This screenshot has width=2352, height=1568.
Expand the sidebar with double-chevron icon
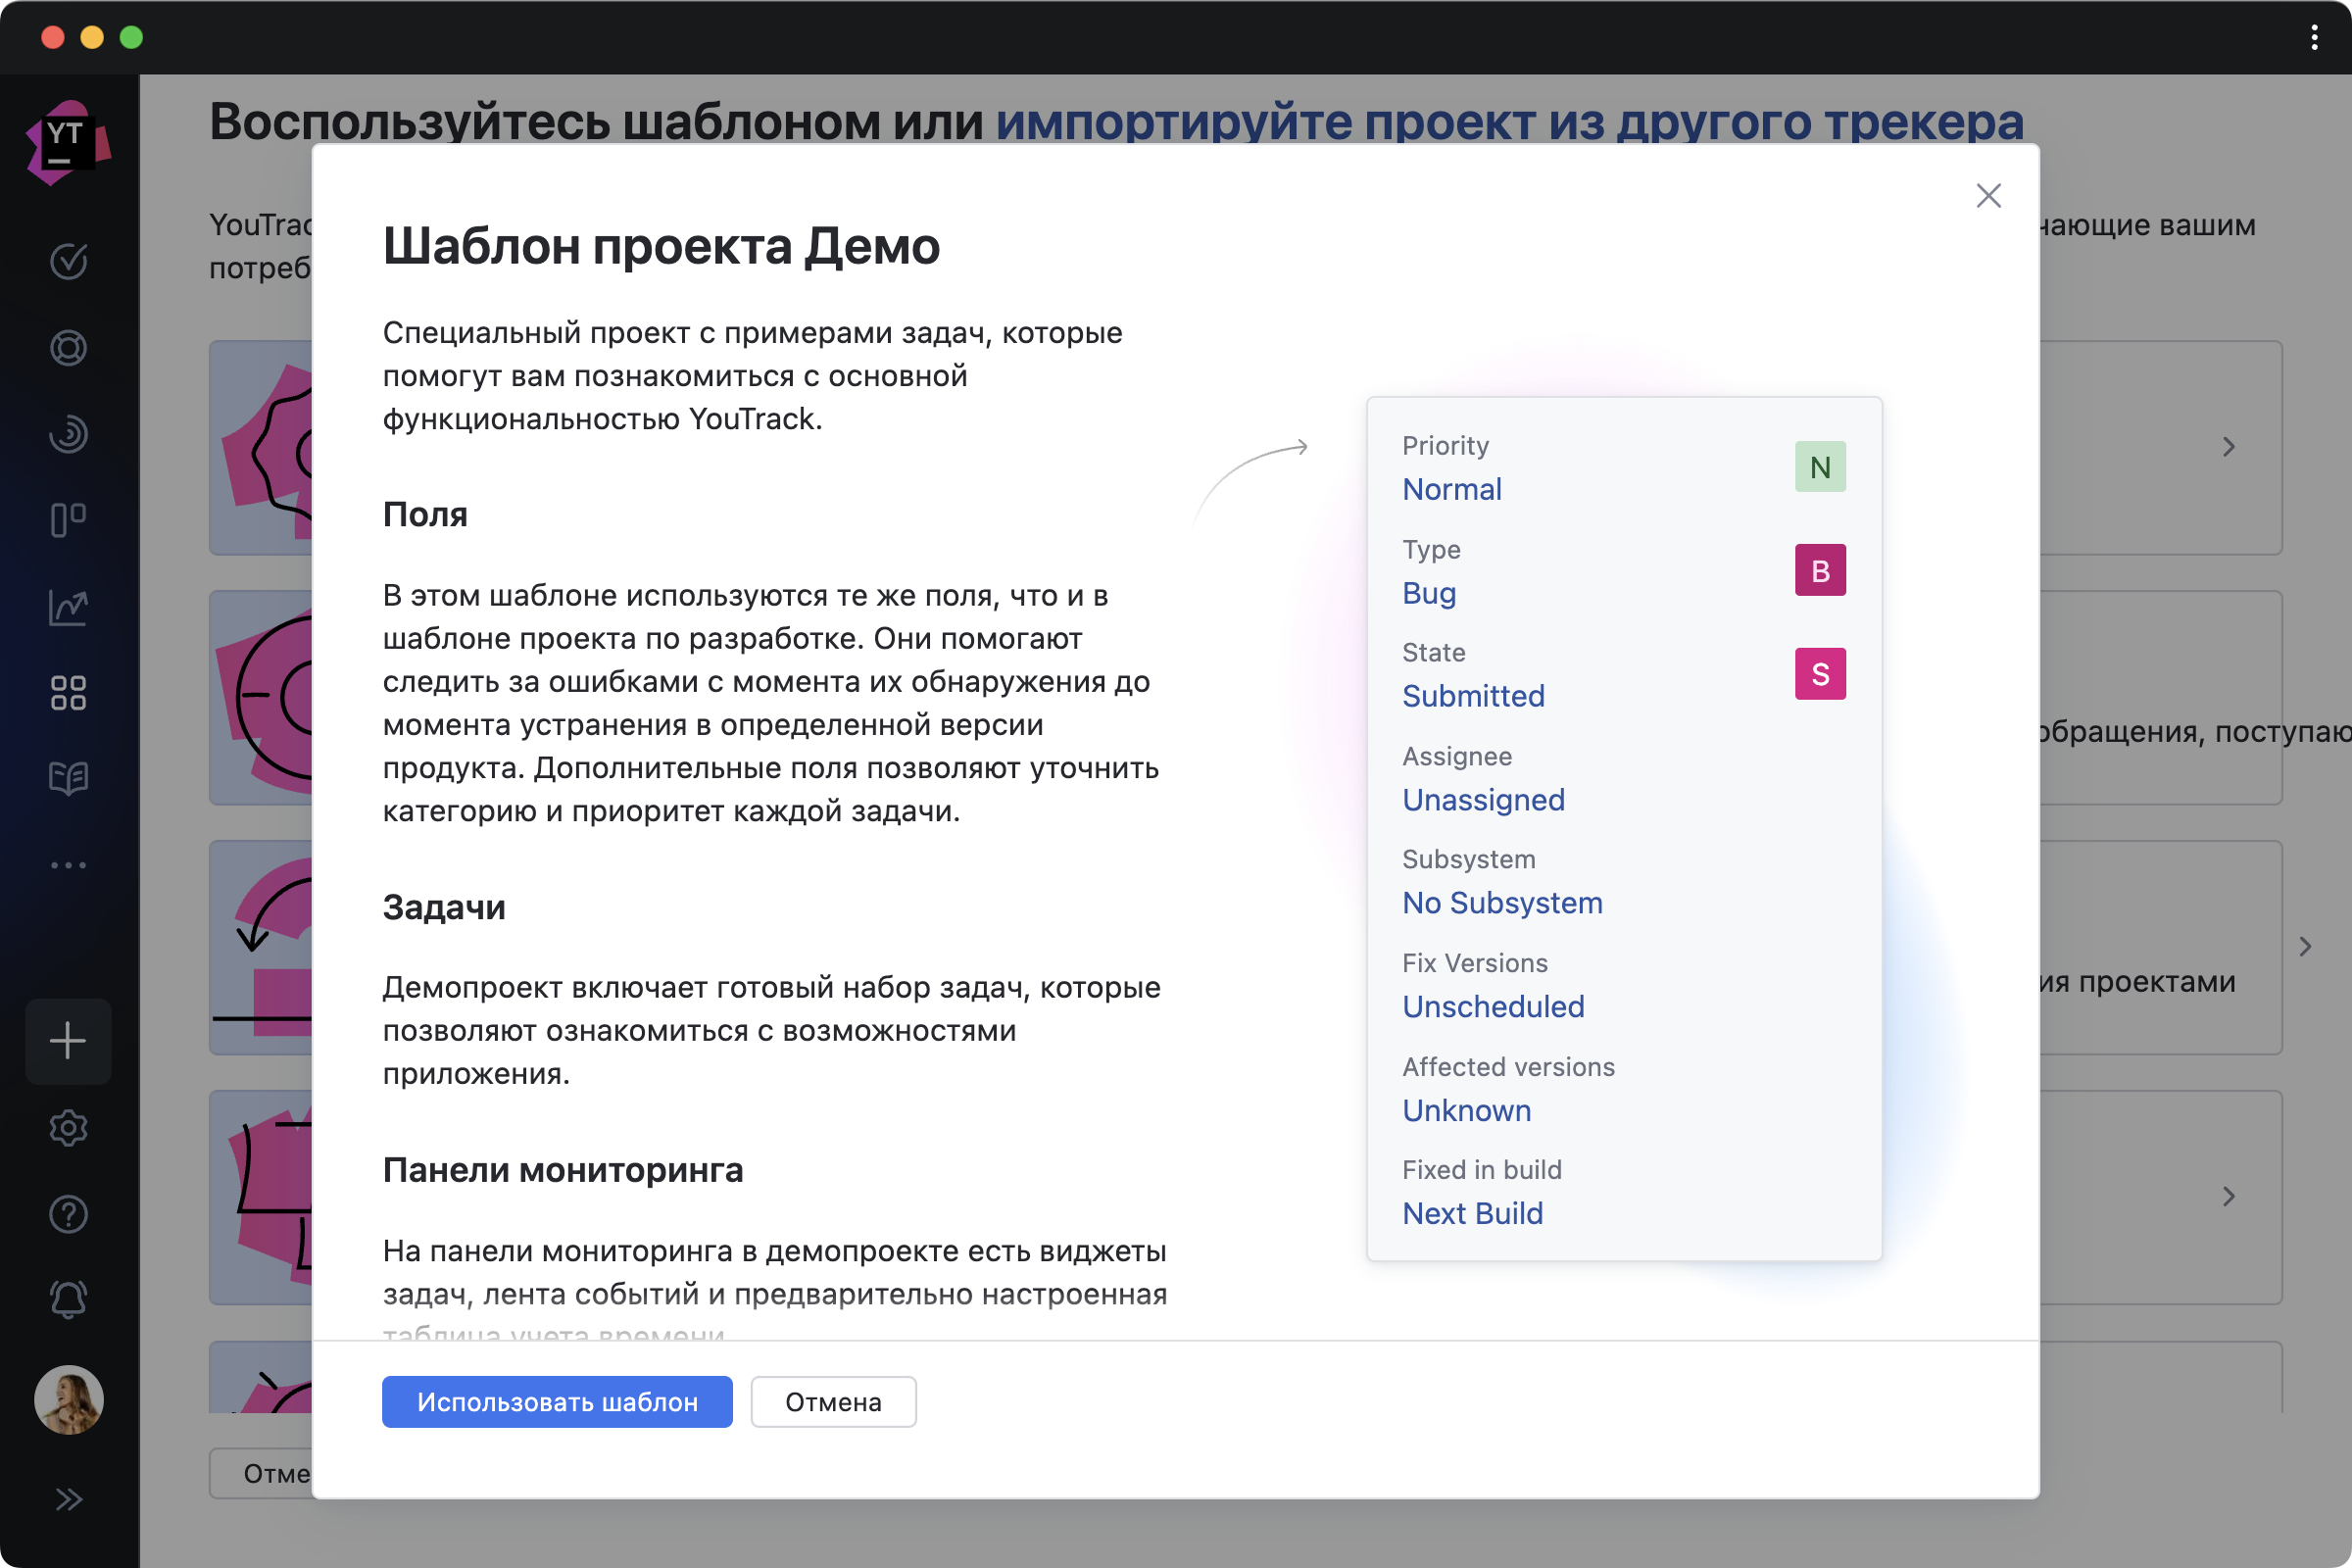click(68, 1499)
